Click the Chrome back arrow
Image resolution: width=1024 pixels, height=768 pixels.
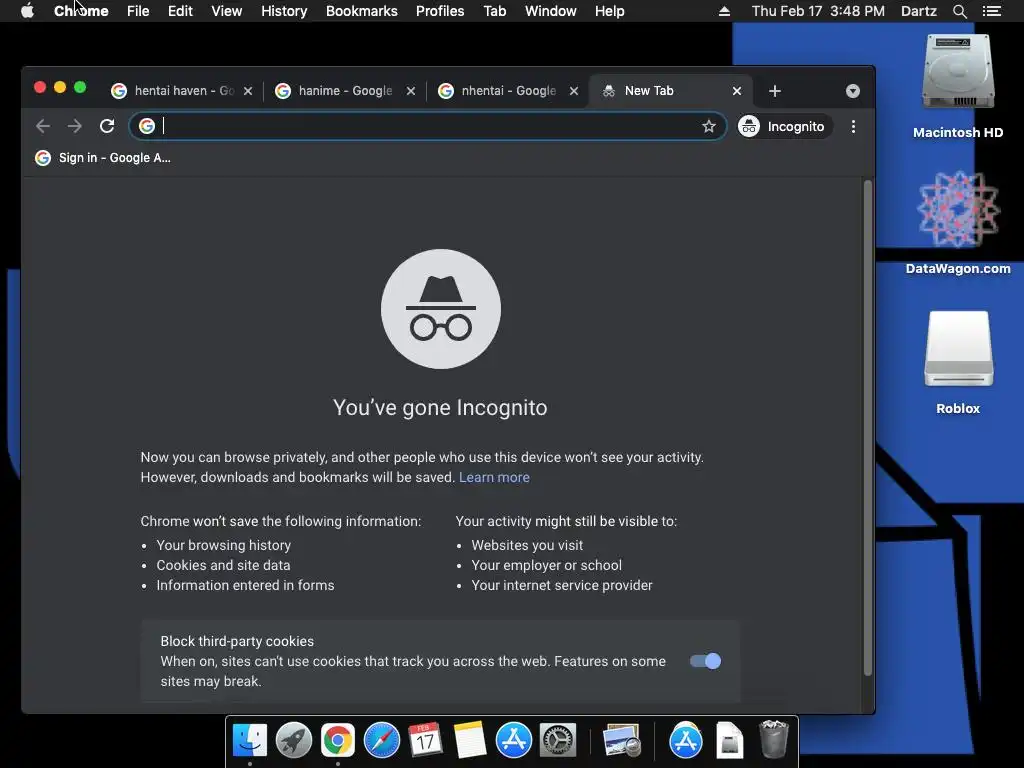43,126
